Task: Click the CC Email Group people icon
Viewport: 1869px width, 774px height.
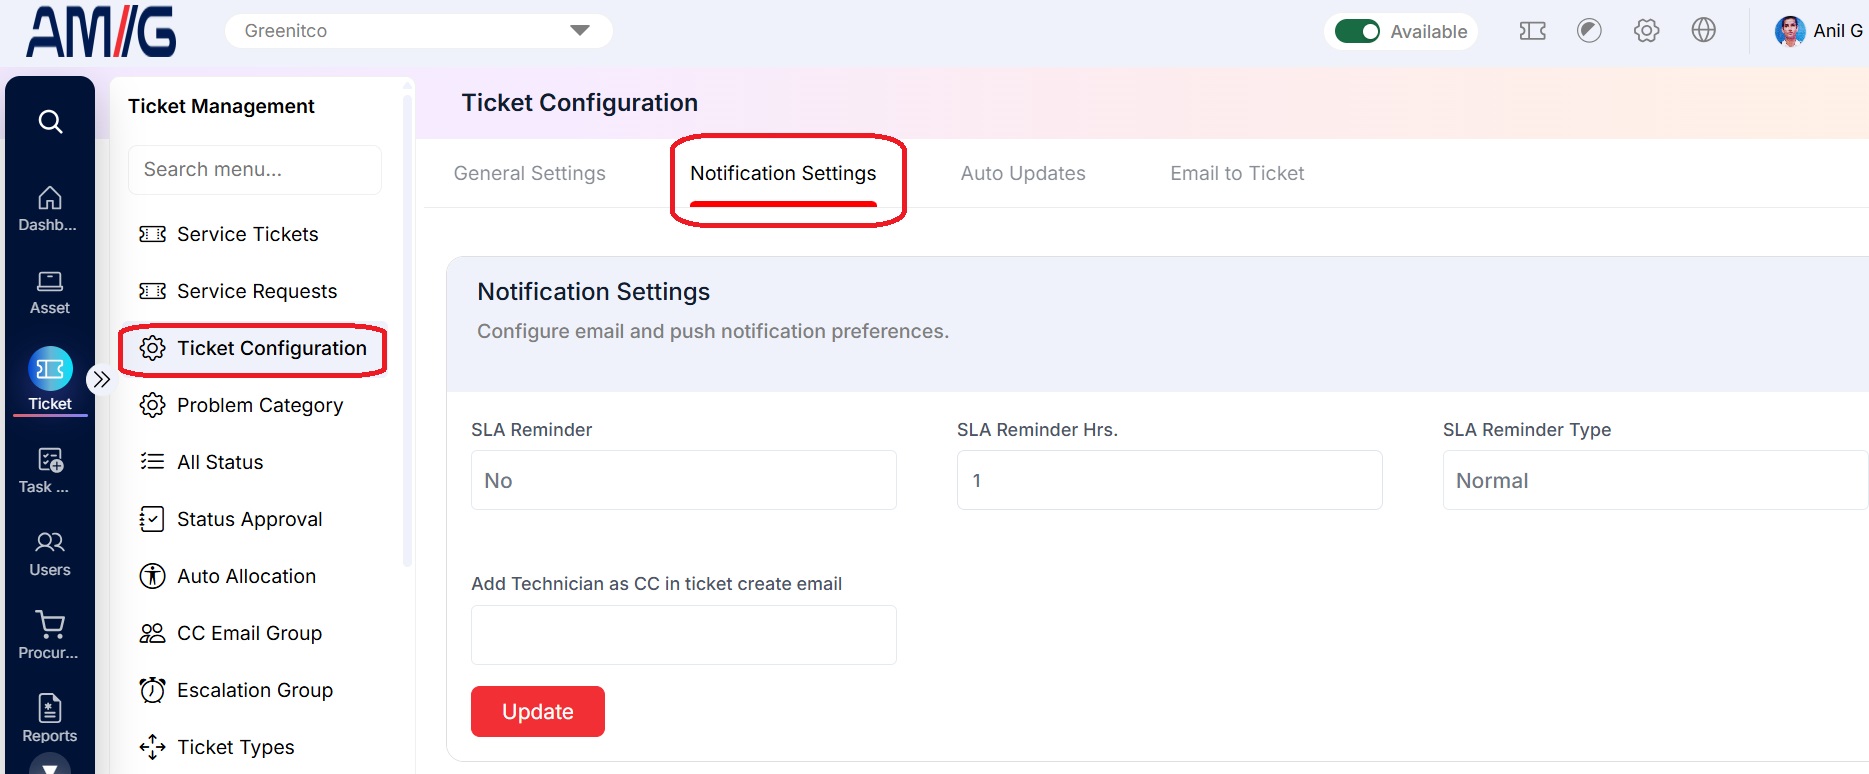Action: [152, 633]
